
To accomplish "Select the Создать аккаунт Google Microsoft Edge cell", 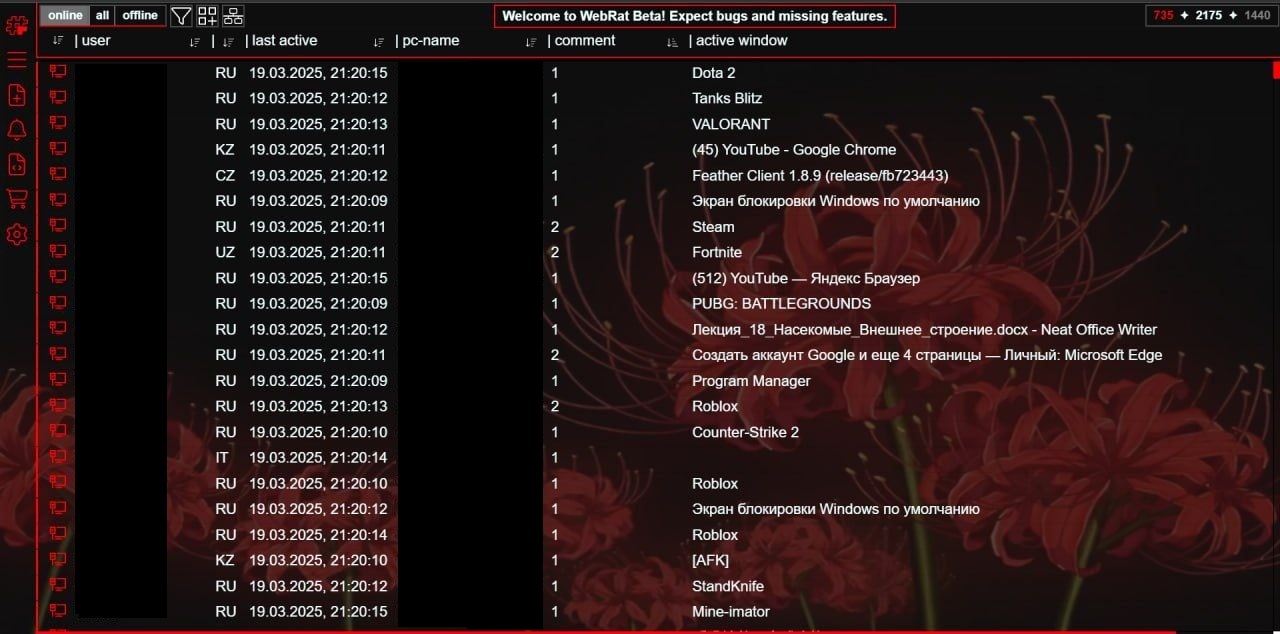I will (x=927, y=355).
